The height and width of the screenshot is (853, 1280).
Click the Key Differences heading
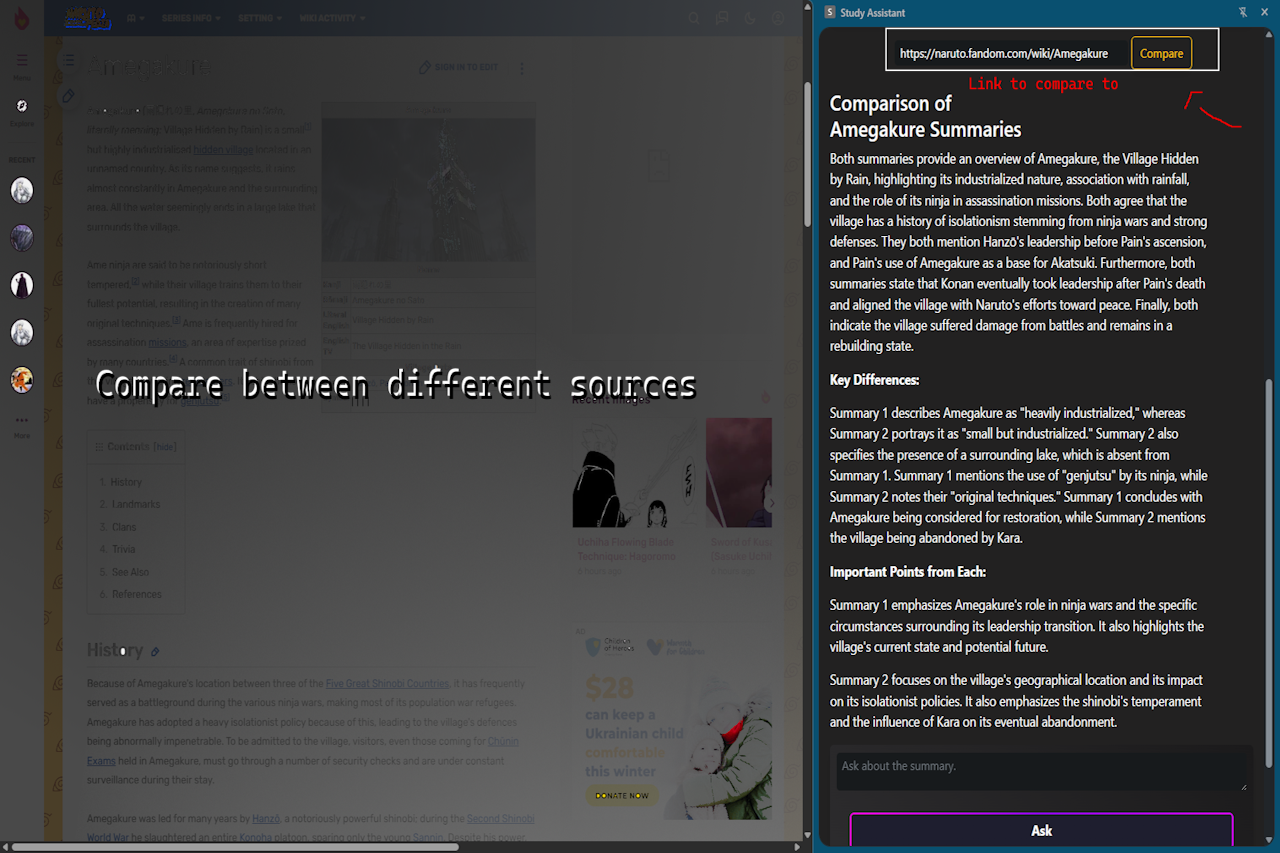click(x=874, y=380)
